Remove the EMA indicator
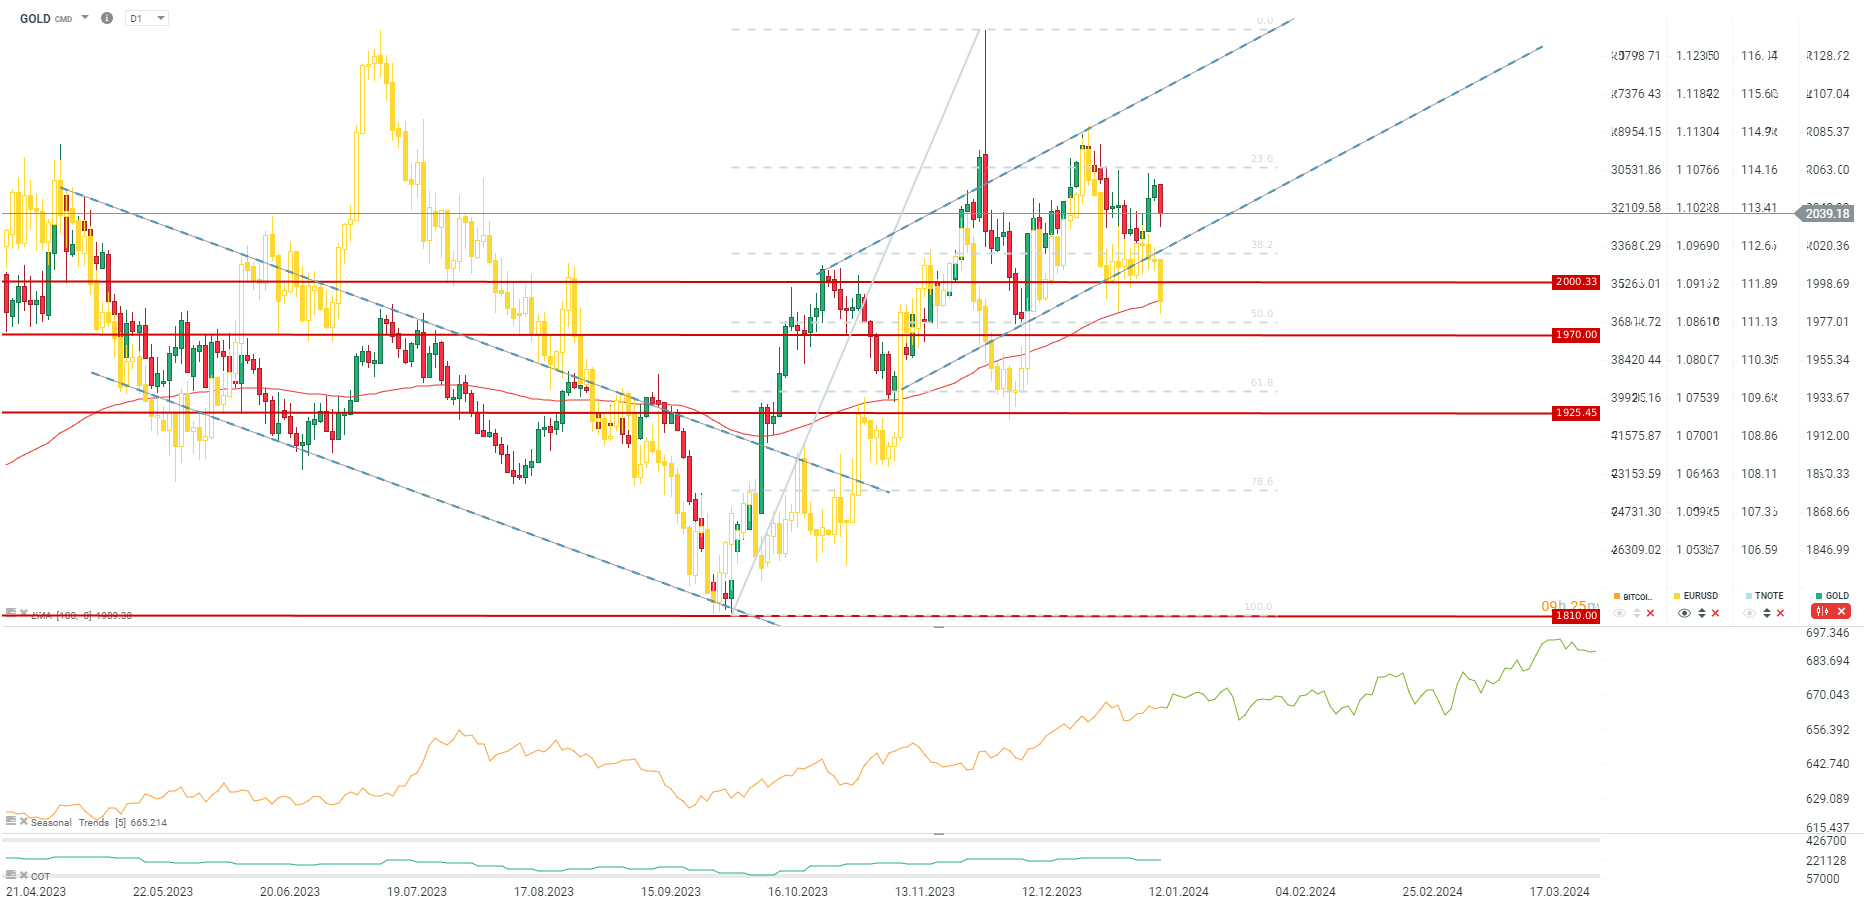Viewport: 1866px width, 909px height. [23, 613]
